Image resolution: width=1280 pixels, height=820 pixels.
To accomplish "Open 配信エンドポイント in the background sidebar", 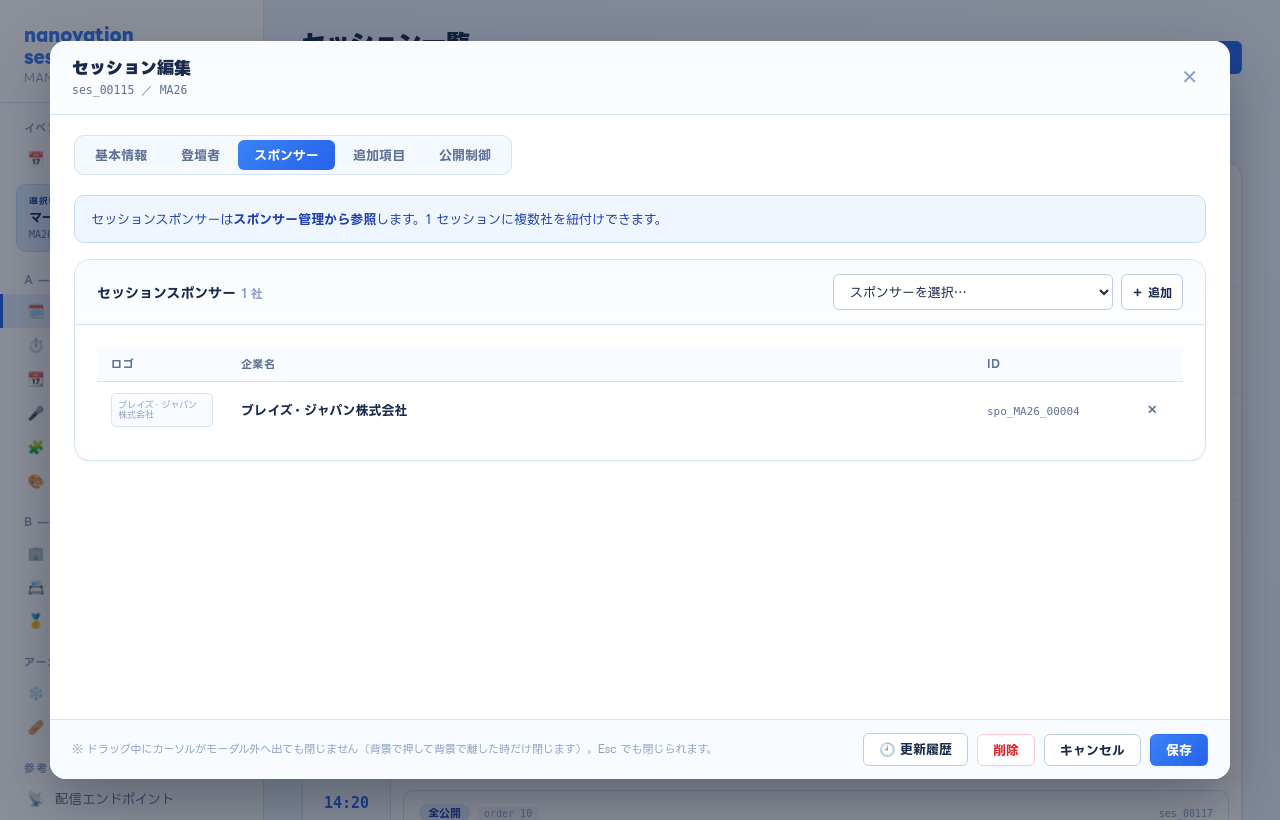I will point(114,799).
